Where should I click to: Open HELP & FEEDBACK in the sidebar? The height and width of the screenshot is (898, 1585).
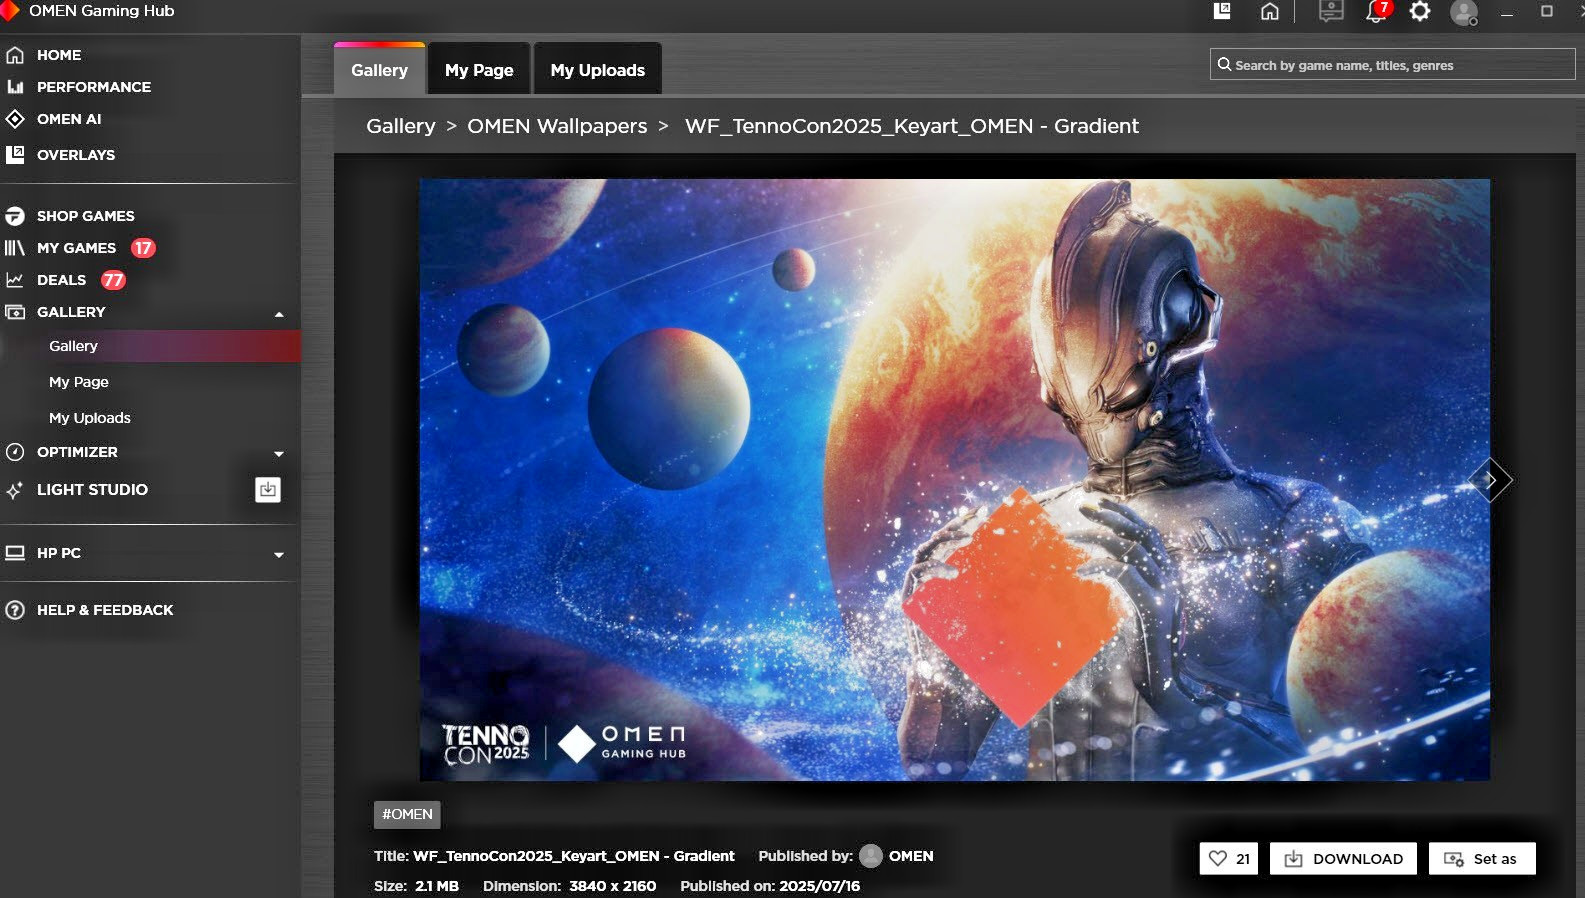click(x=105, y=610)
